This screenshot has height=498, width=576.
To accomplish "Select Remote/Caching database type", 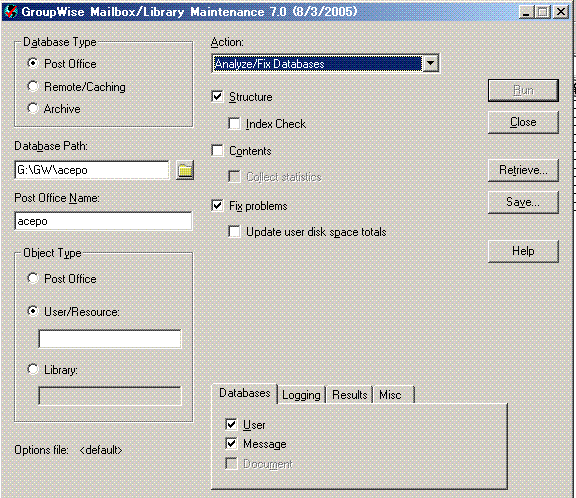I will (x=33, y=86).
